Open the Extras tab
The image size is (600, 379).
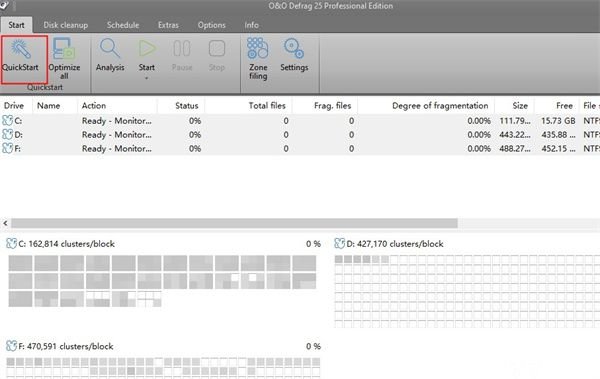click(x=168, y=25)
